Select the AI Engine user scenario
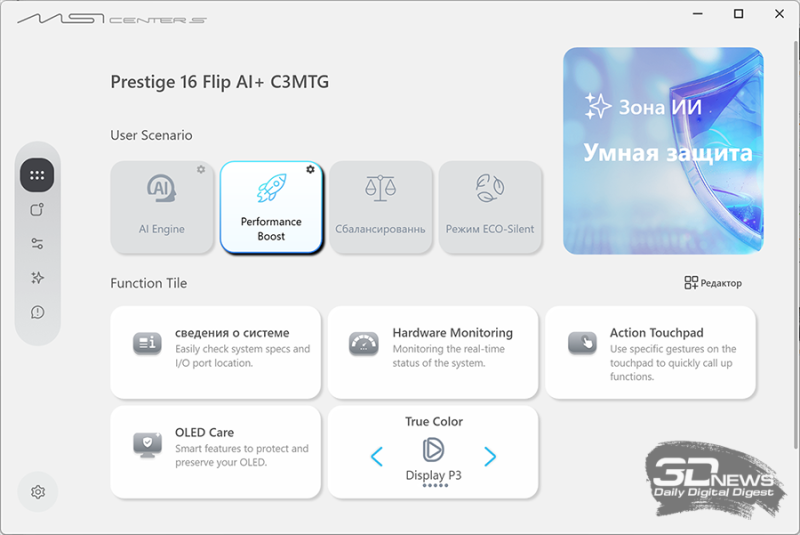The height and width of the screenshot is (535, 800). point(162,207)
